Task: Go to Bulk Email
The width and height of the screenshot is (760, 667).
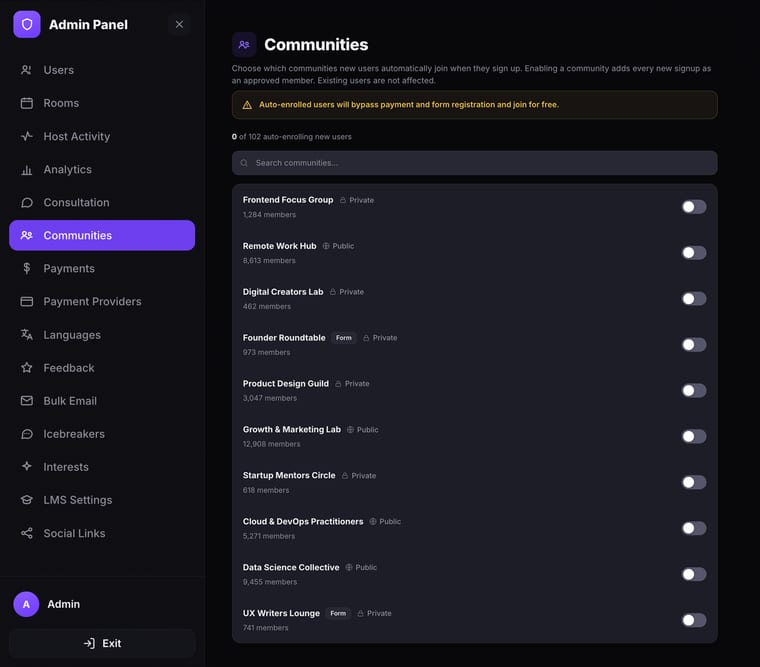Action: tap(102, 400)
